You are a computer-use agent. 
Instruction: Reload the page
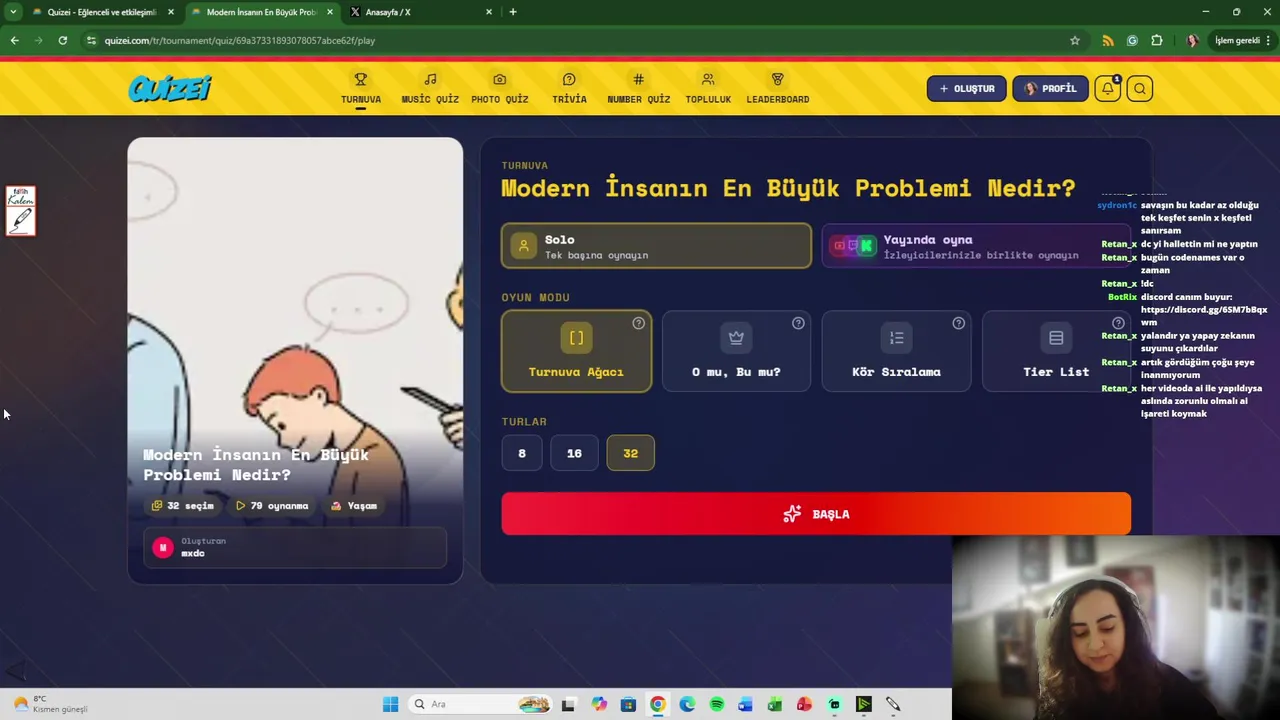point(62,40)
